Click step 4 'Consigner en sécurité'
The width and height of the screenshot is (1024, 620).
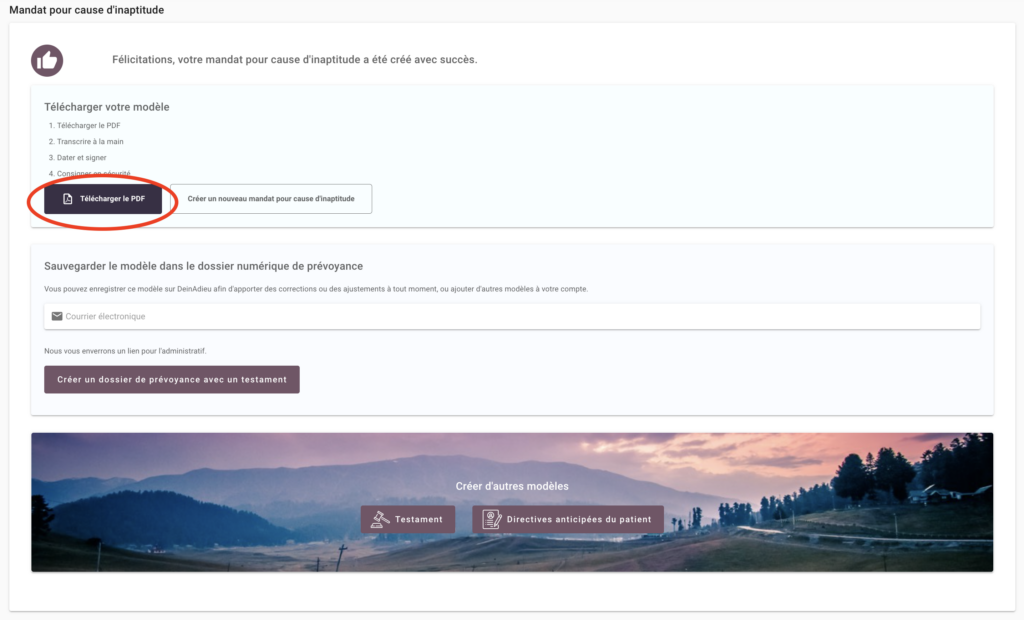(x=96, y=173)
